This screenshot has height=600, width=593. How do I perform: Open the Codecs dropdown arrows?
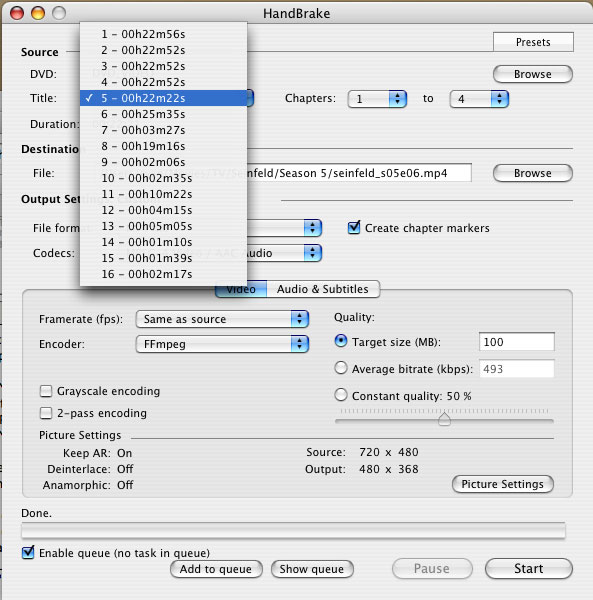pyautogui.click(x=313, y=253)
